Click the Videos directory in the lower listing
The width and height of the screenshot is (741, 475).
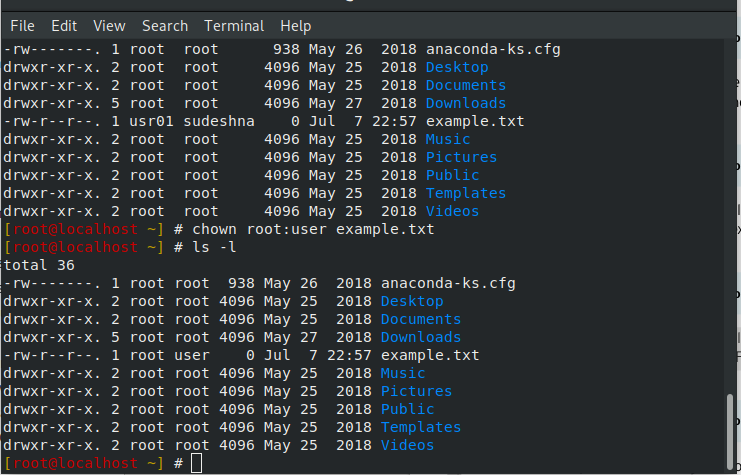pos(407,445)
